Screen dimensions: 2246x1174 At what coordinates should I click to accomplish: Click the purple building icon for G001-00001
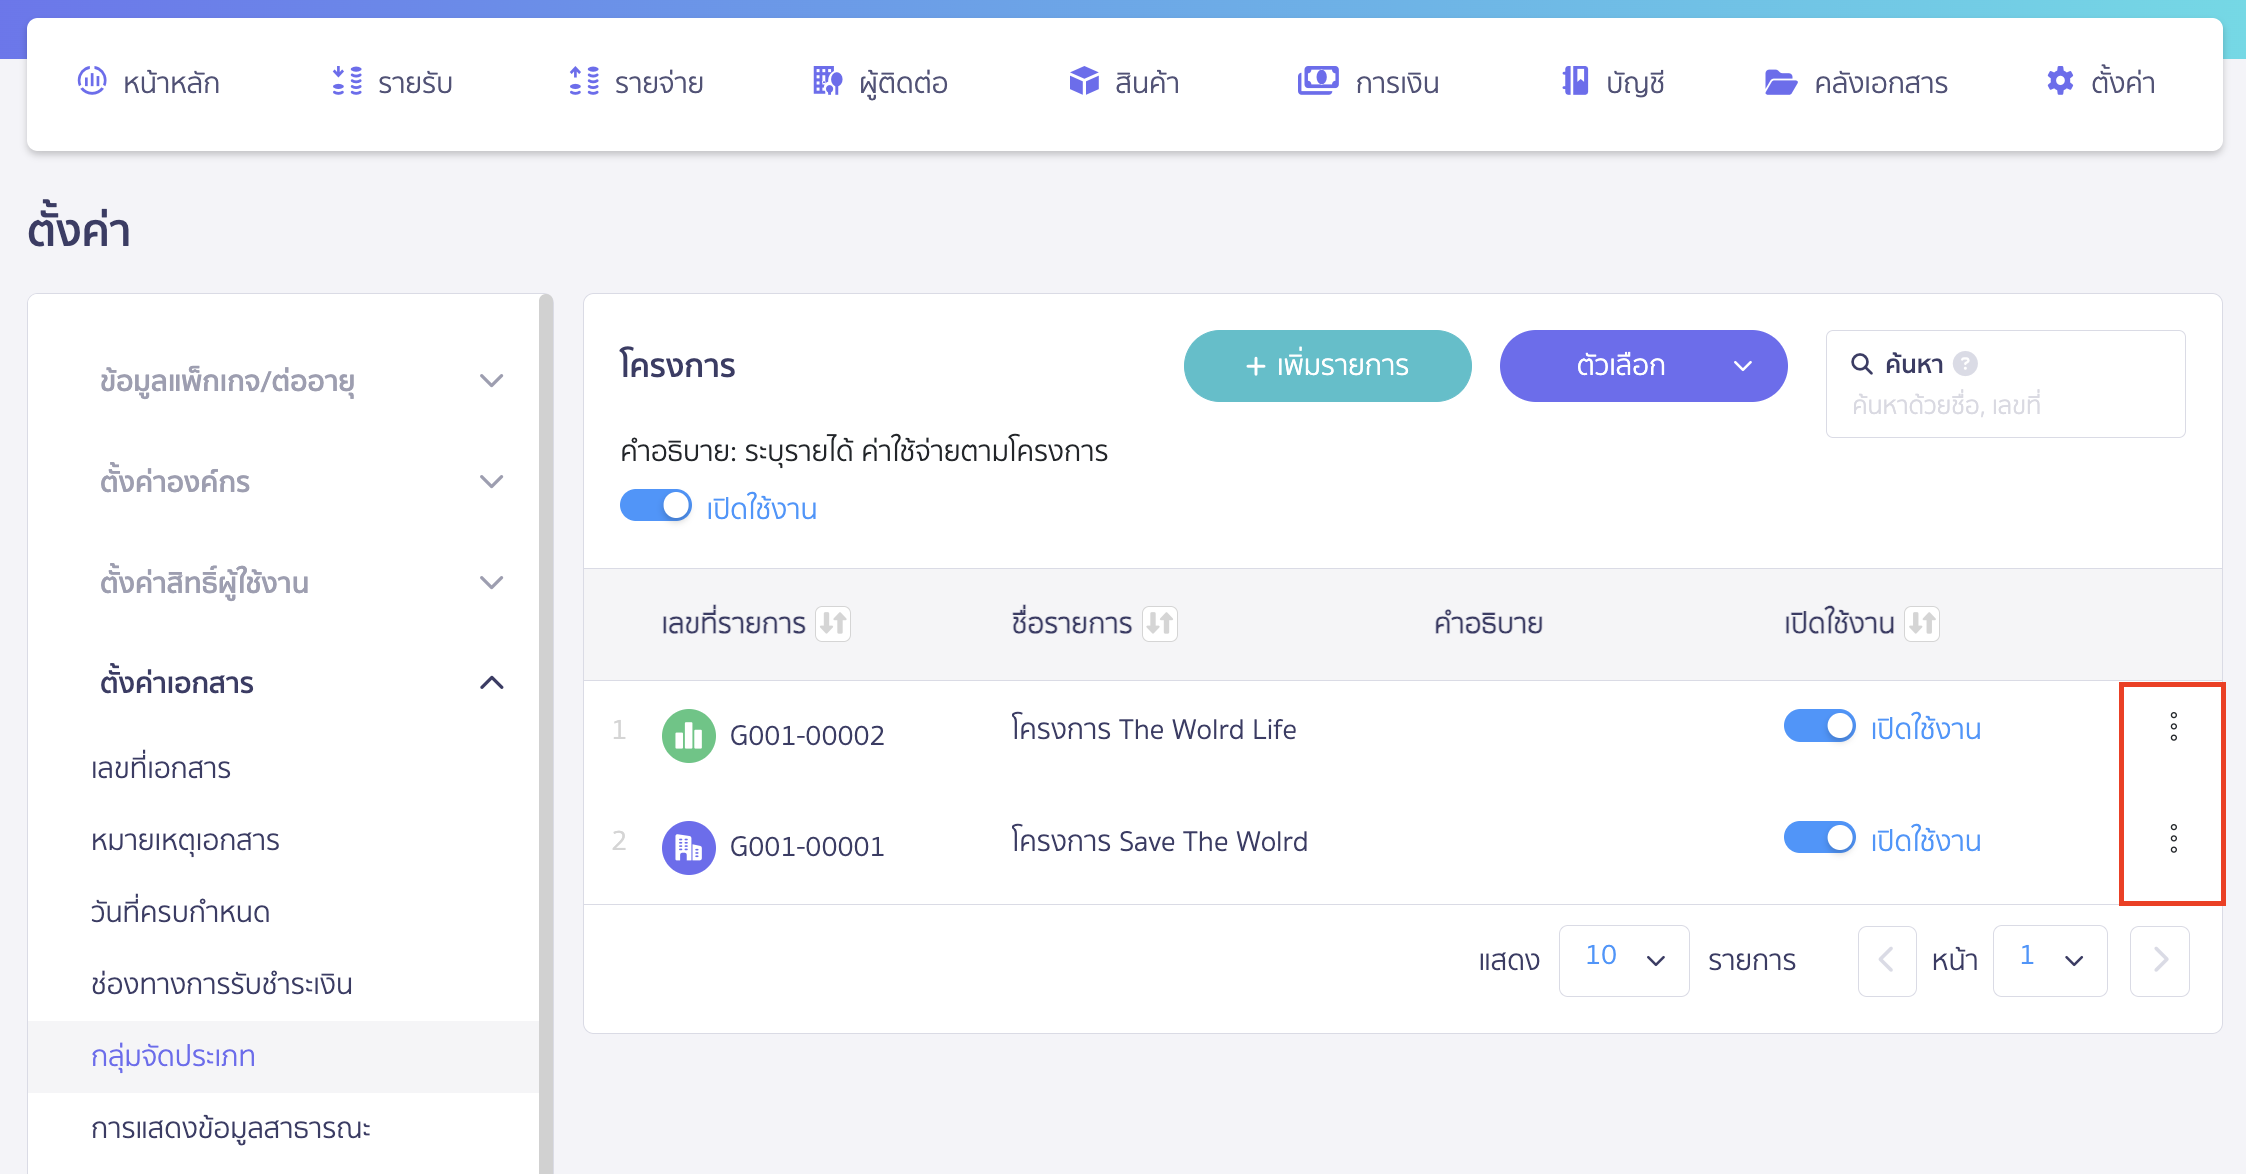(x=688, y=848)
